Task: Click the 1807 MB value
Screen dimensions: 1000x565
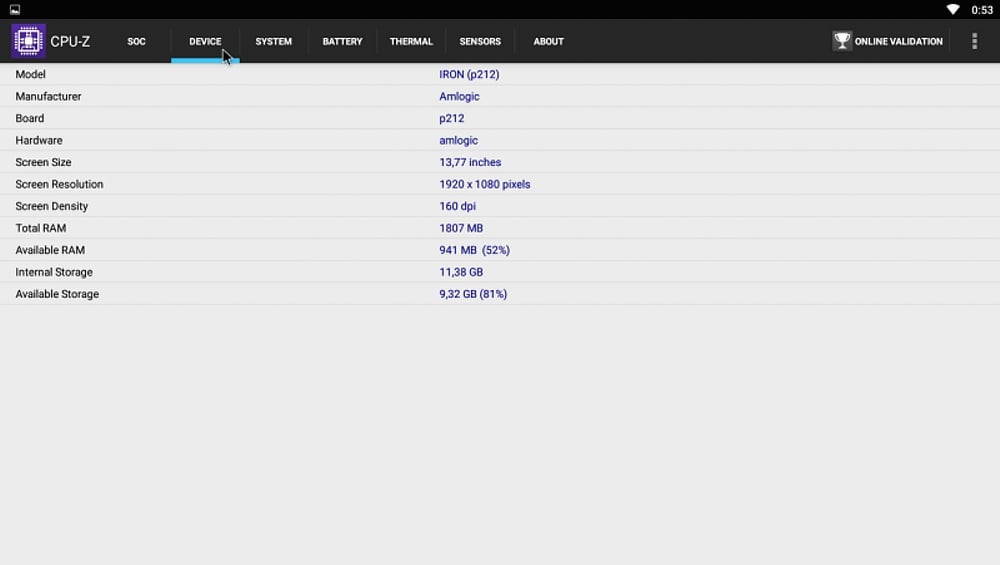Action: [x=461, y=228]
